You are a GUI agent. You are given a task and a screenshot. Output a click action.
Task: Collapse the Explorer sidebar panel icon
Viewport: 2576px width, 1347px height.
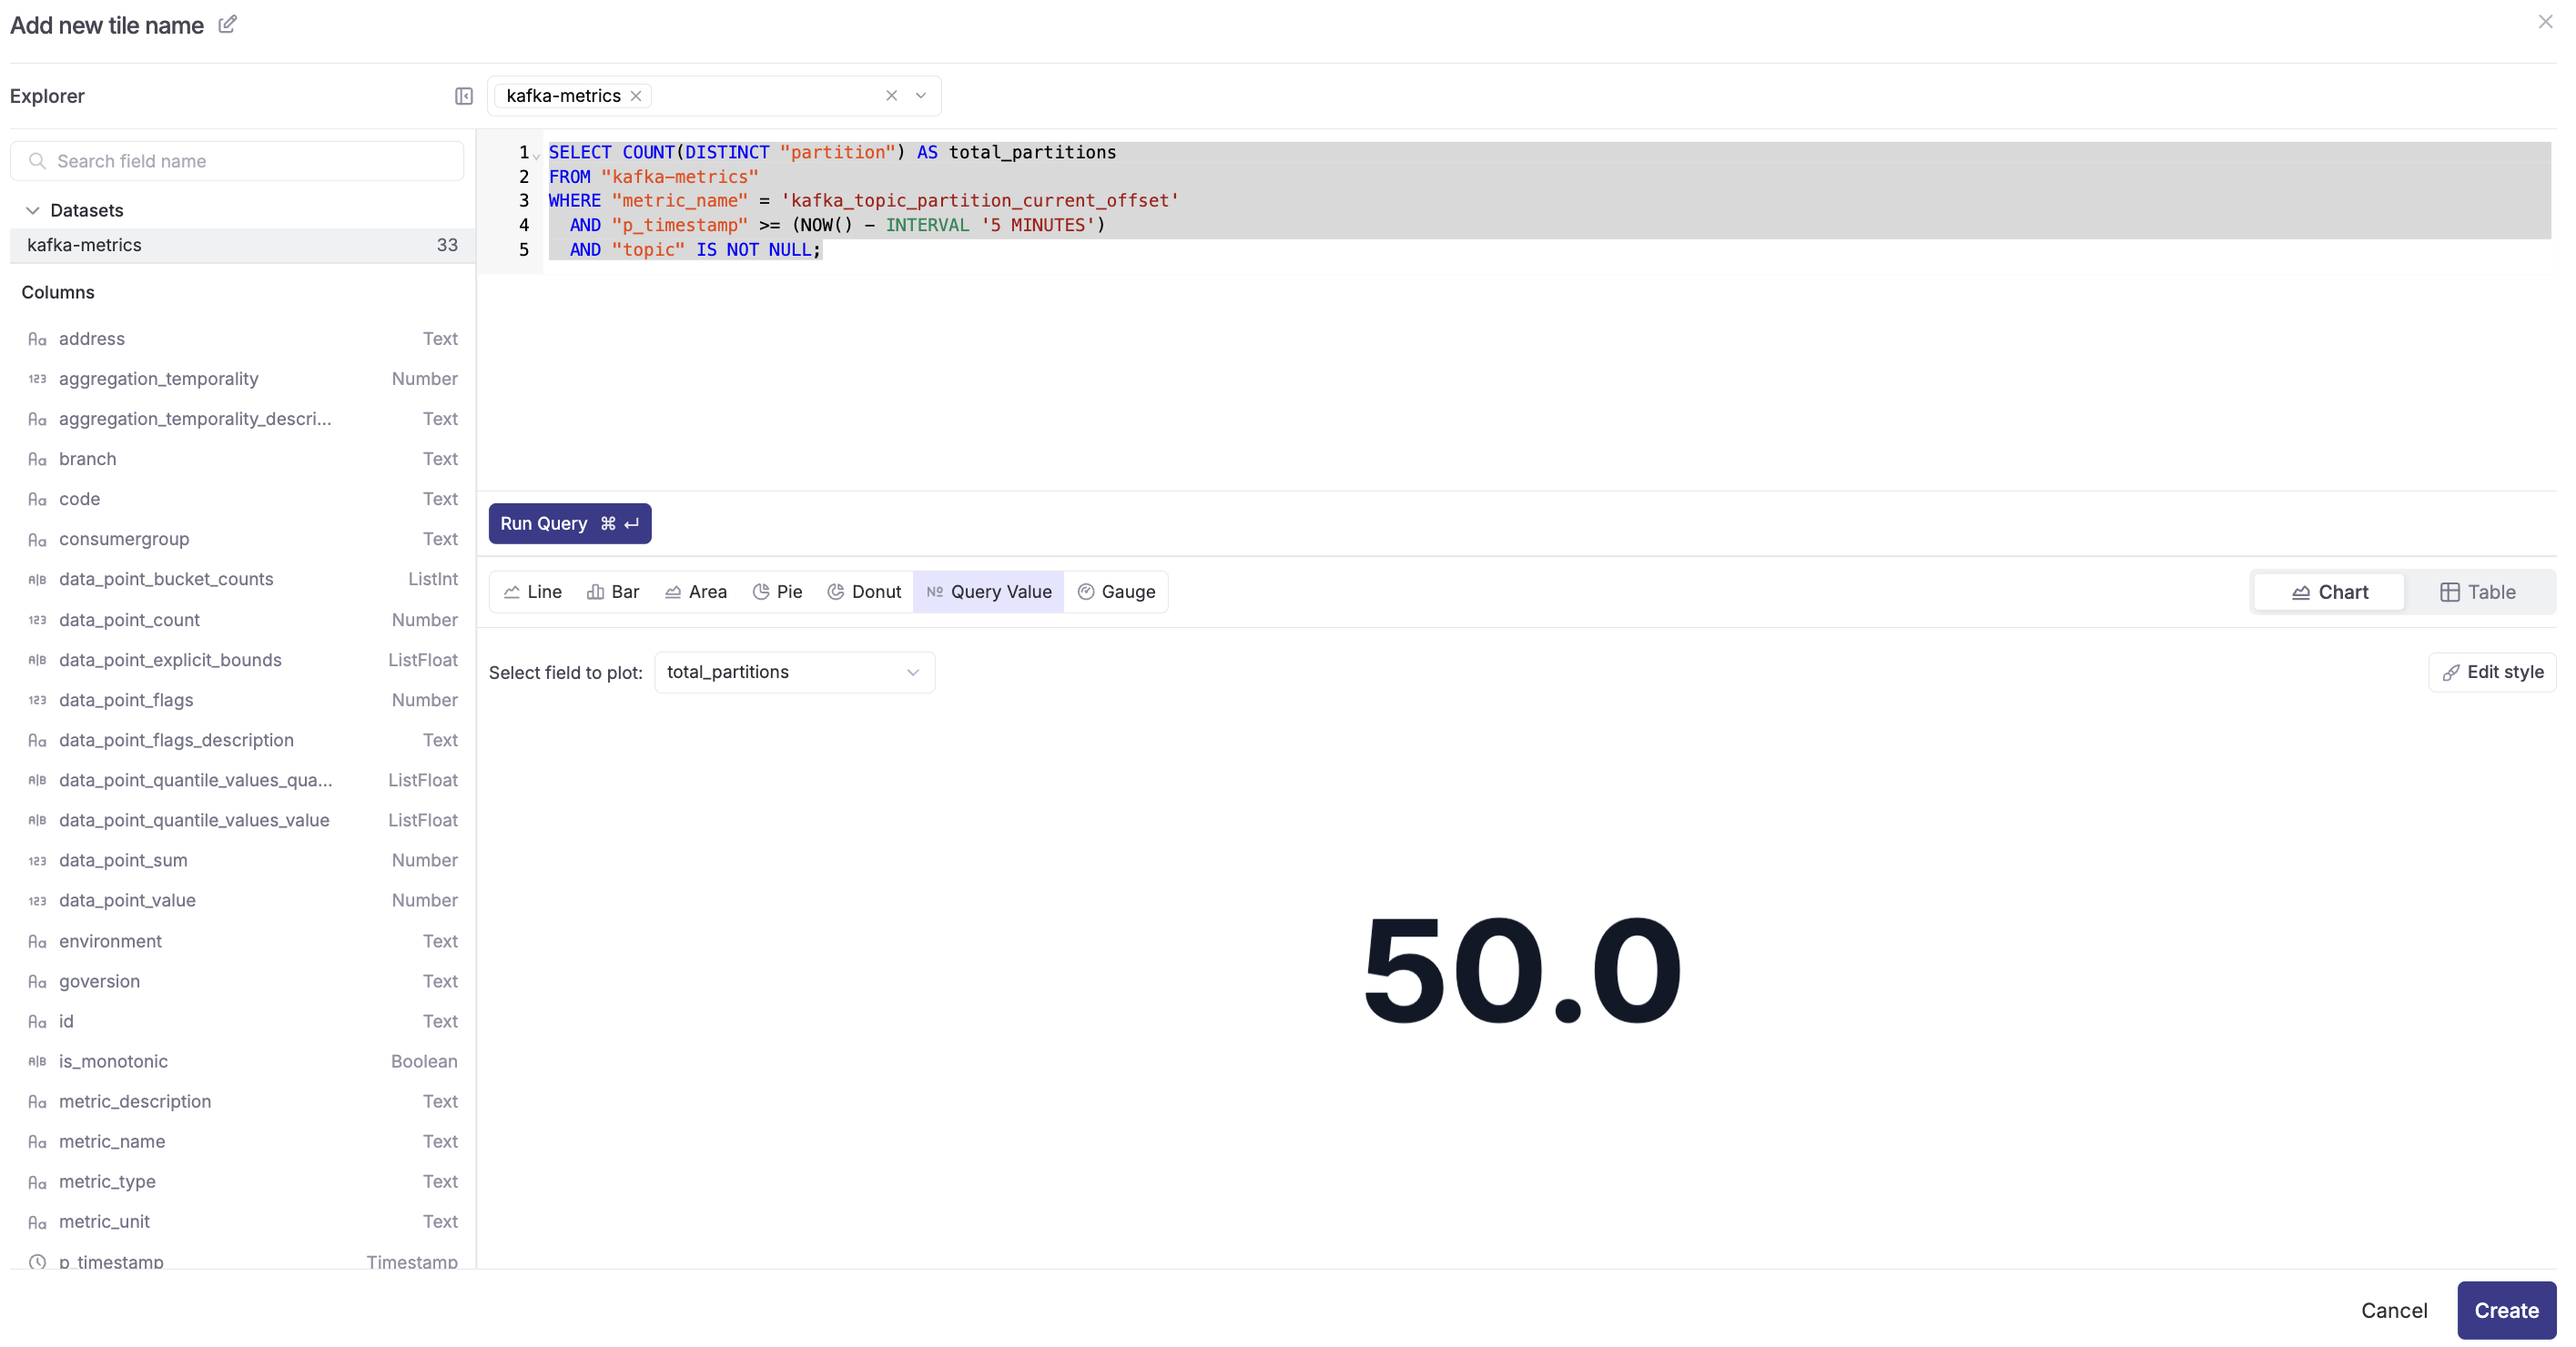[463, 96]
